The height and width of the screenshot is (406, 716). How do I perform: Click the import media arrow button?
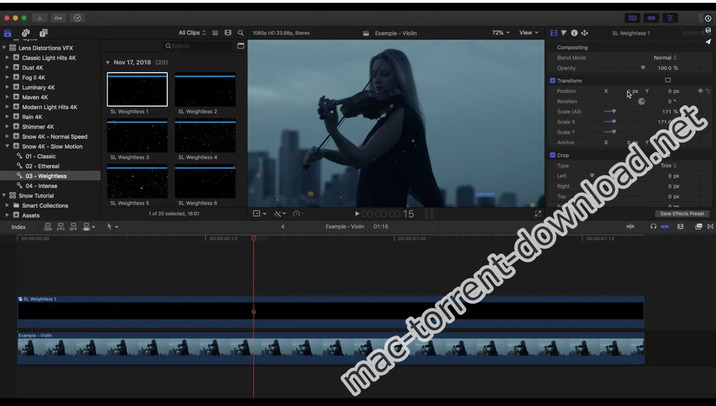point(39,17)
